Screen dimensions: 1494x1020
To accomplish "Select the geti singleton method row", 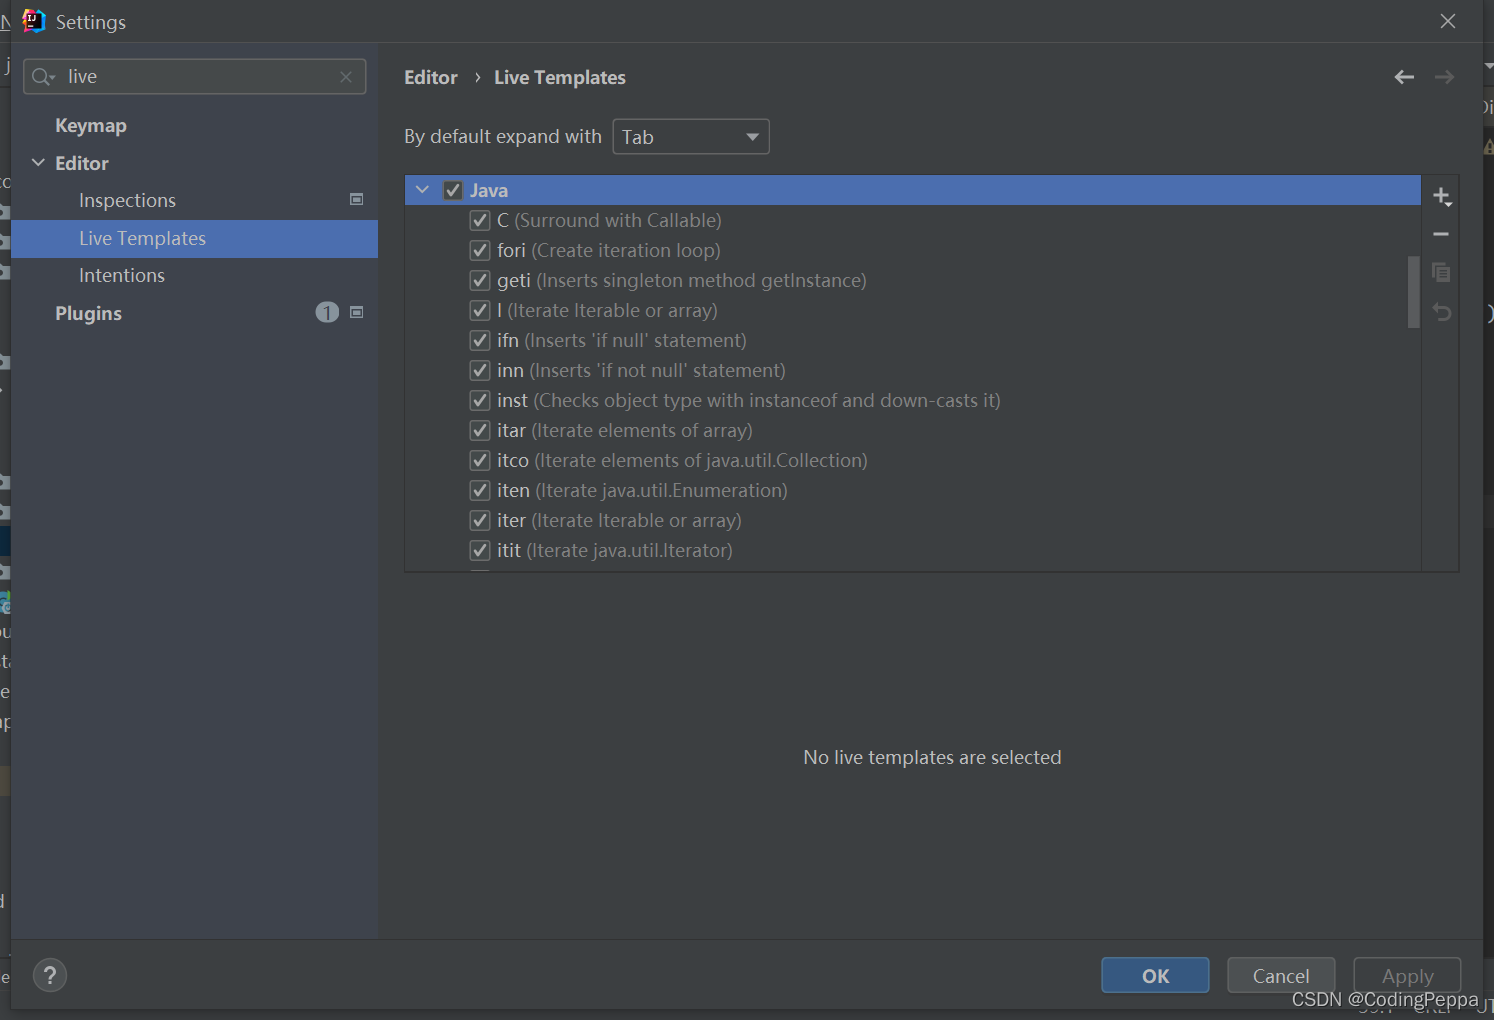I will [x=913, y=280].
